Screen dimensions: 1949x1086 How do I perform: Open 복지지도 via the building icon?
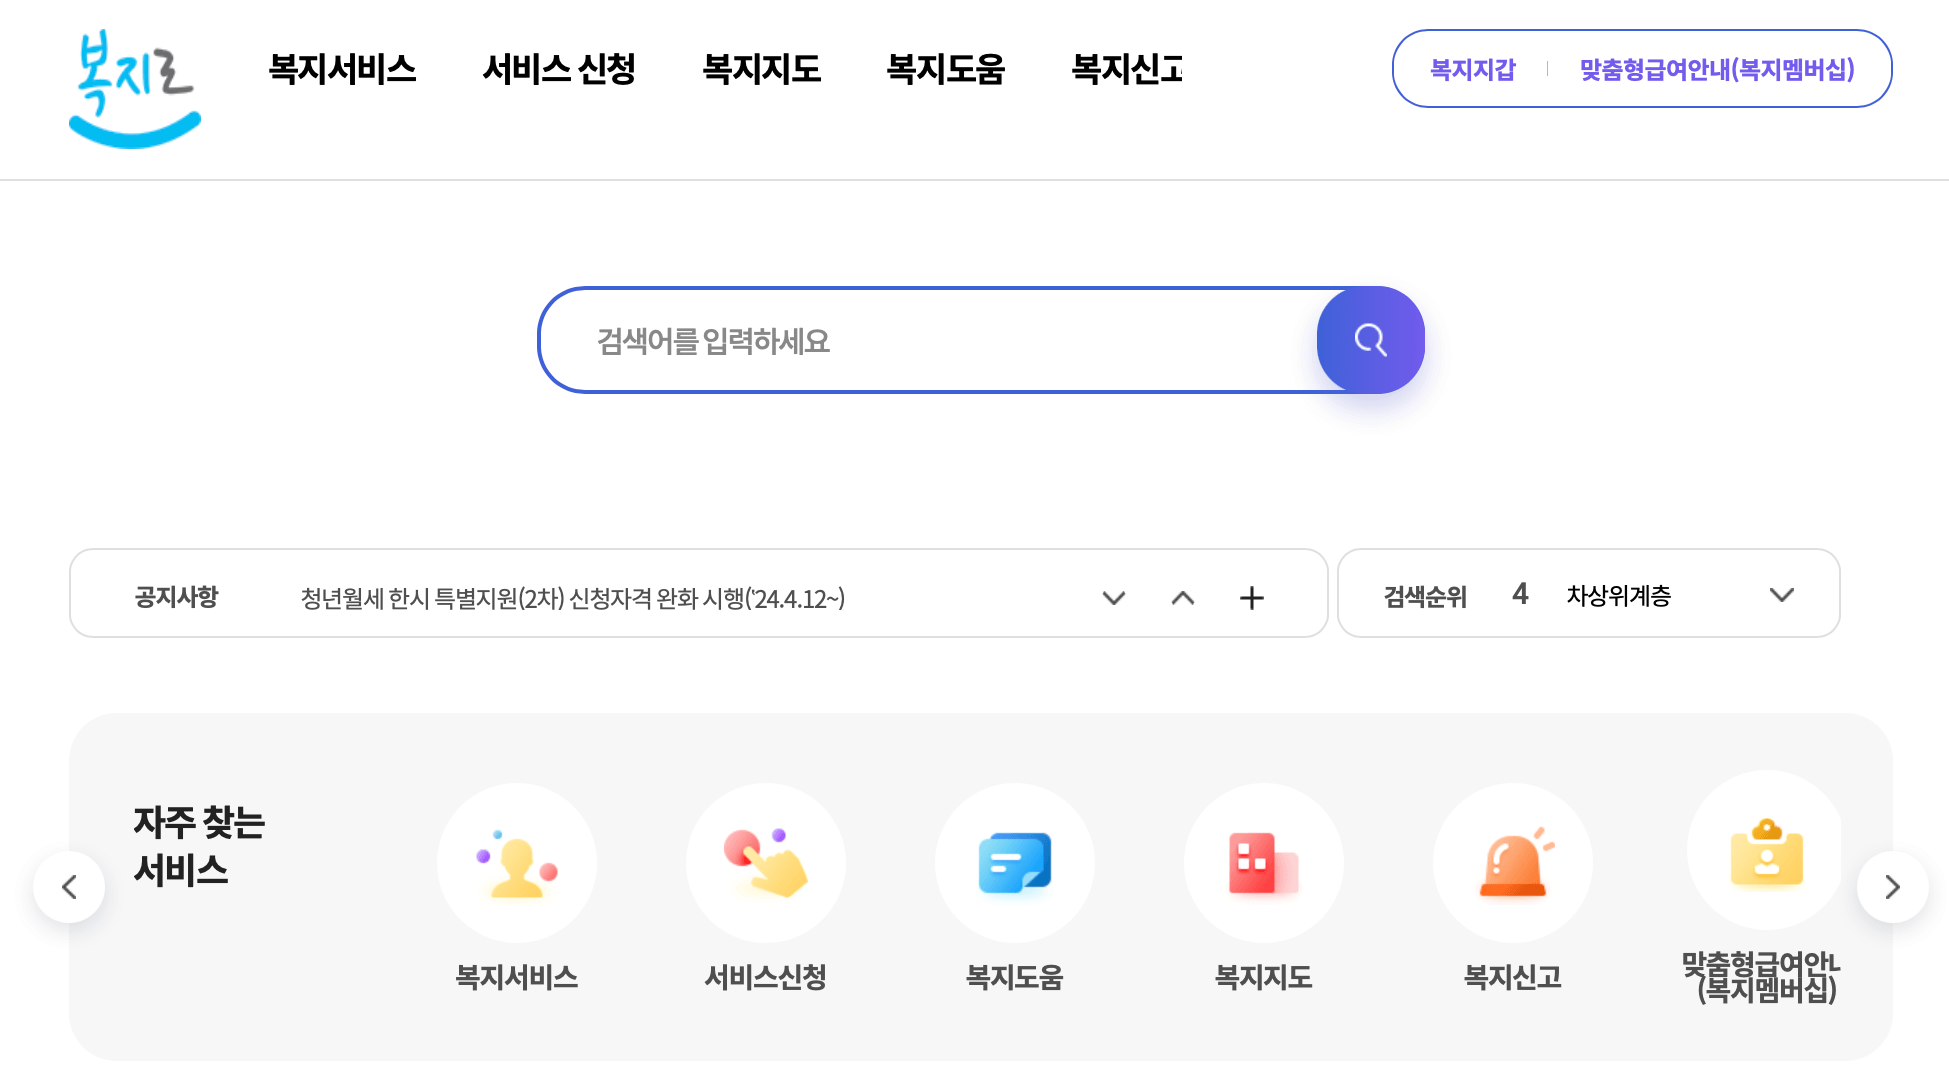click(x=1263, y=863)
